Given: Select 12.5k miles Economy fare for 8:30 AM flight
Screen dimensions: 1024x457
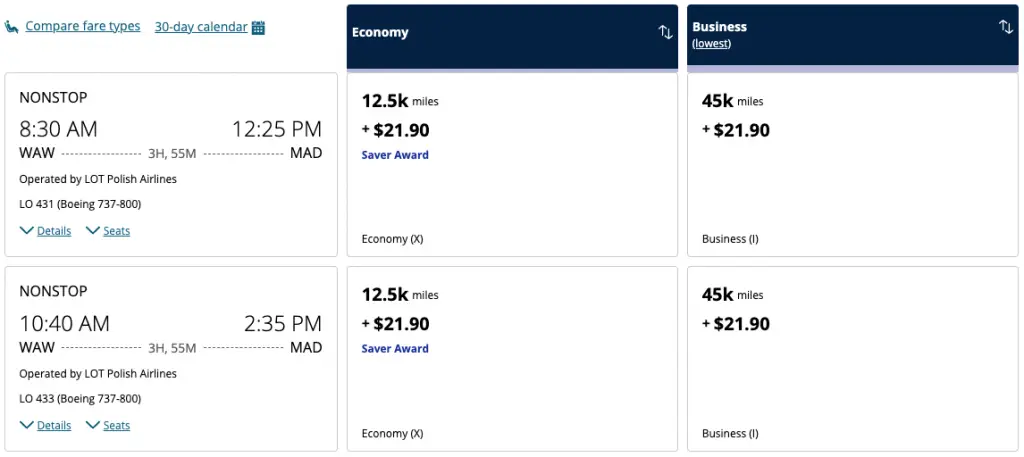Looking at the screenshot, I should (x=512, y=164).
